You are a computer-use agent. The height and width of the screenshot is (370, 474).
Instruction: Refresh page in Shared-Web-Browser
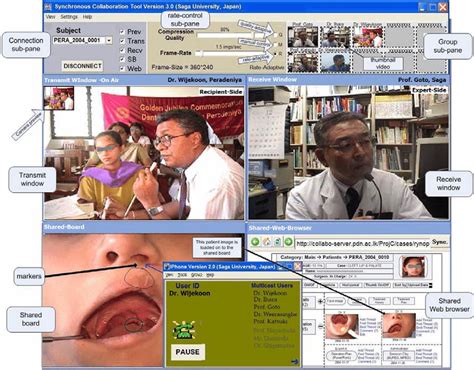click(277, 242)
